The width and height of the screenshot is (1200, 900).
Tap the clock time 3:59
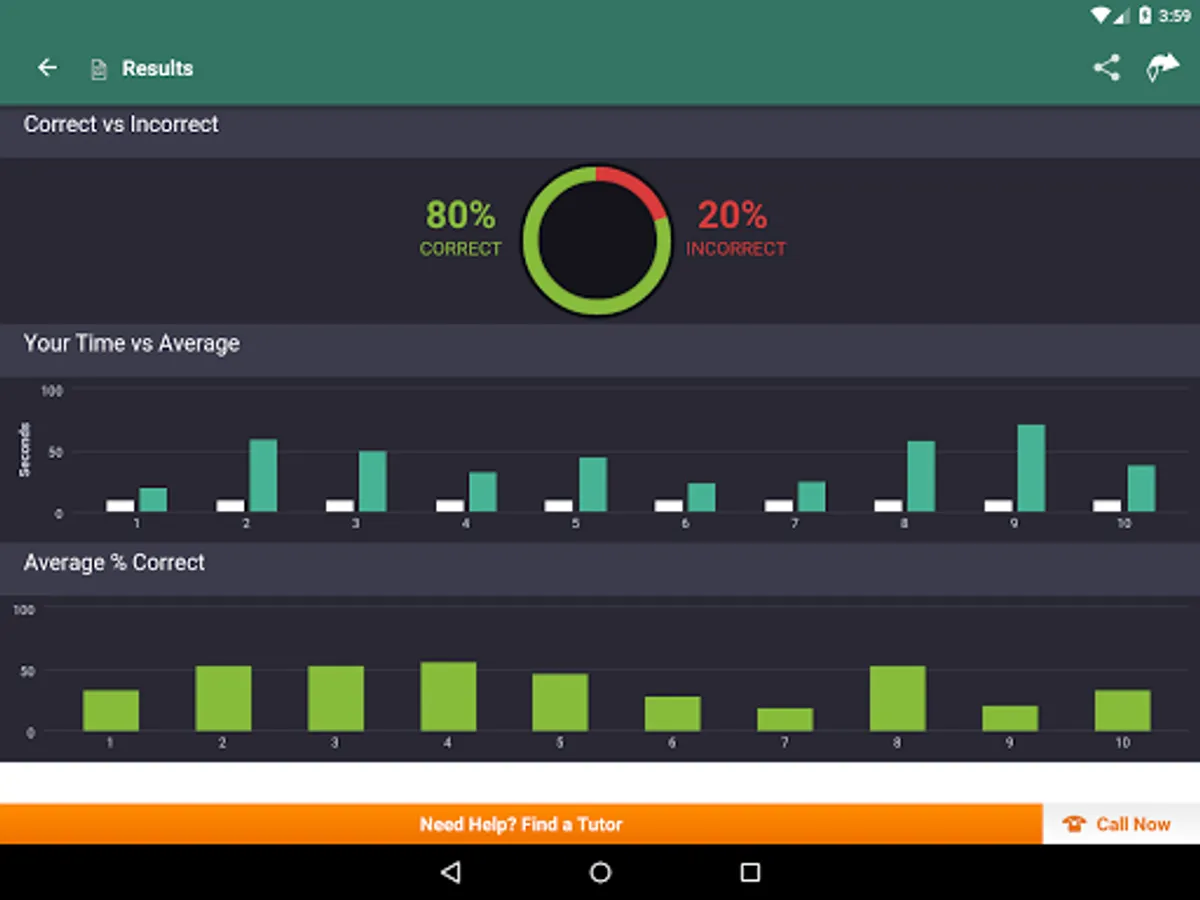[x=1174, y=15]
